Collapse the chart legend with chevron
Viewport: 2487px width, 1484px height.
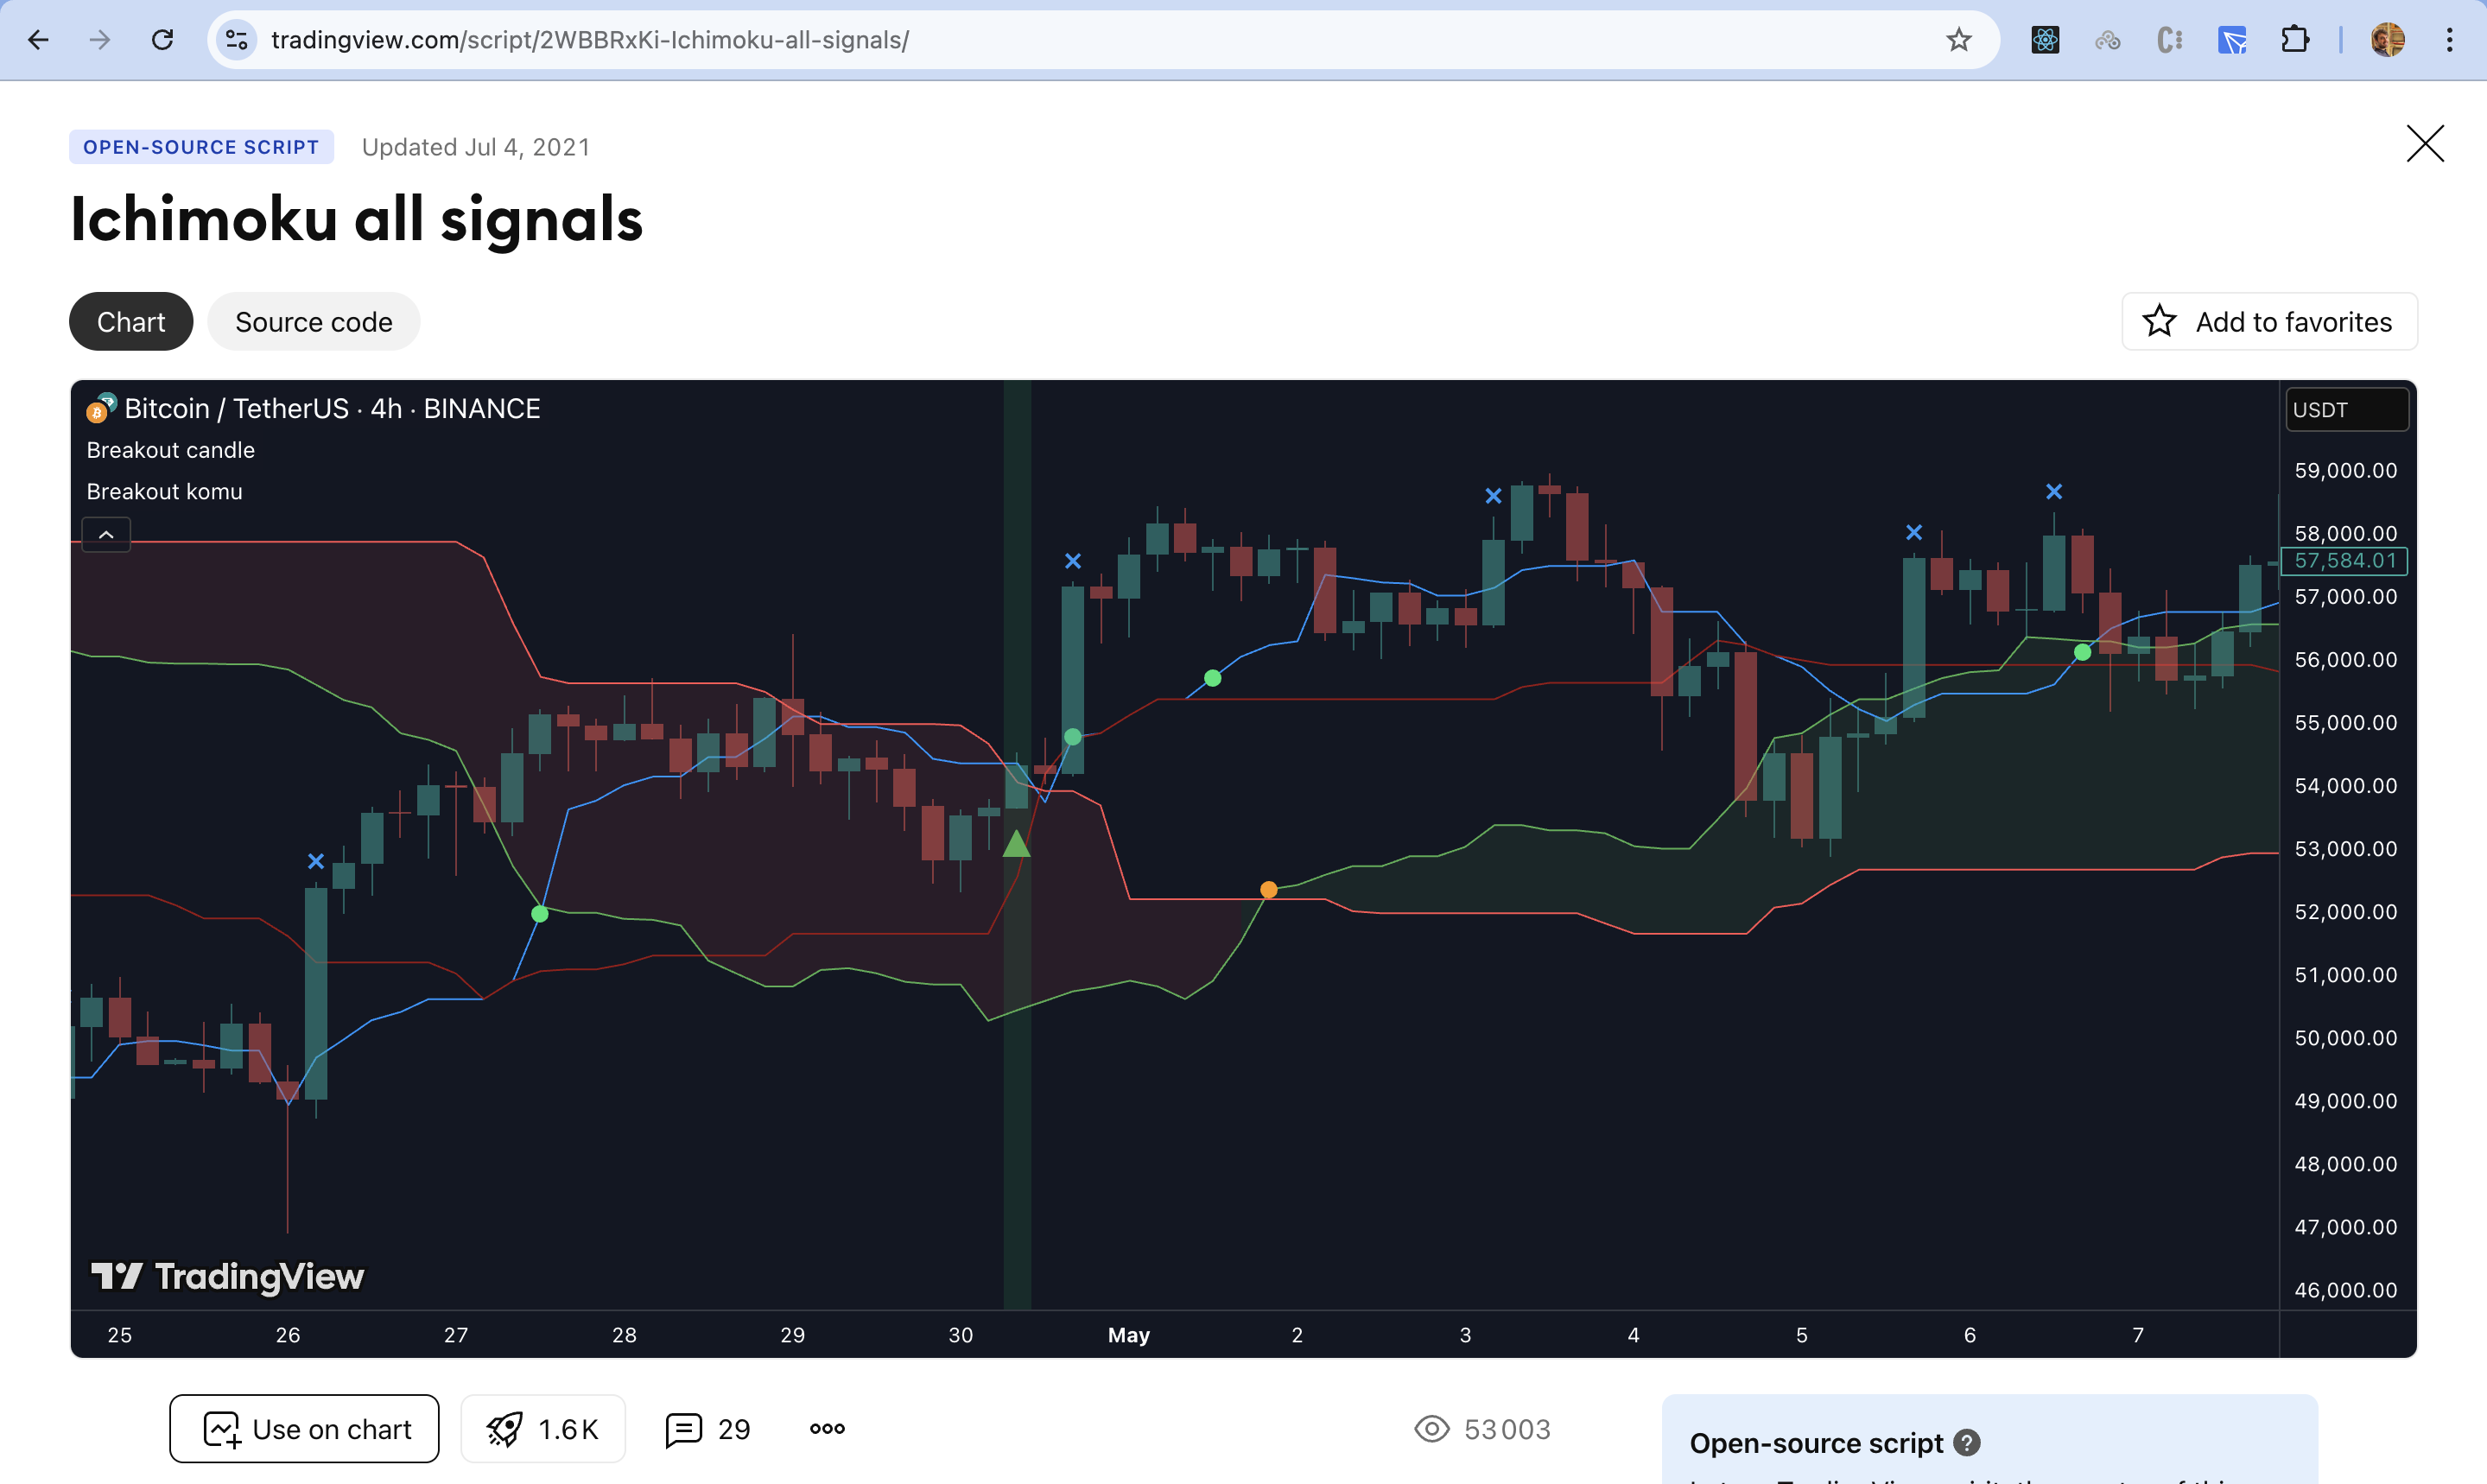[106, 535]
